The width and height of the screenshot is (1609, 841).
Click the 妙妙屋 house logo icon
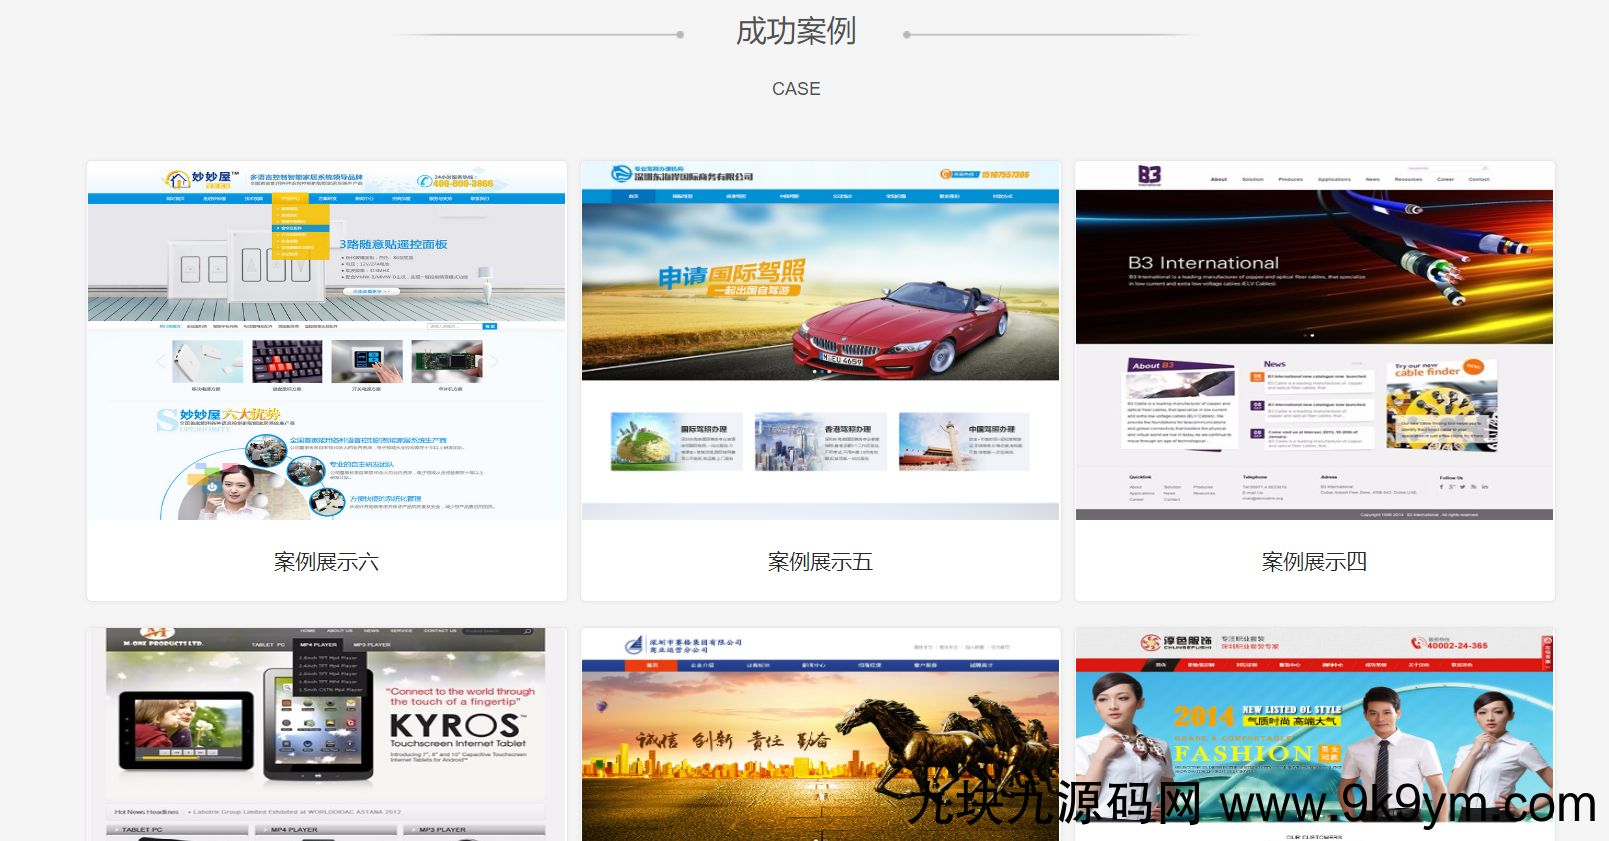tap(178, 179)
